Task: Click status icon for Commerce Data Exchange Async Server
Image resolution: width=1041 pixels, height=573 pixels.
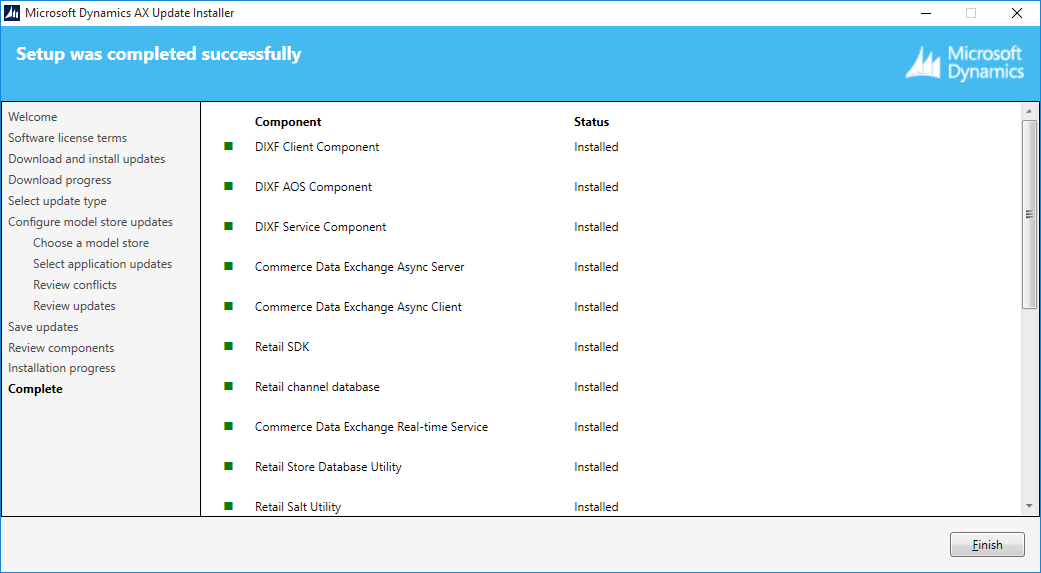Action: pos(228,266)
